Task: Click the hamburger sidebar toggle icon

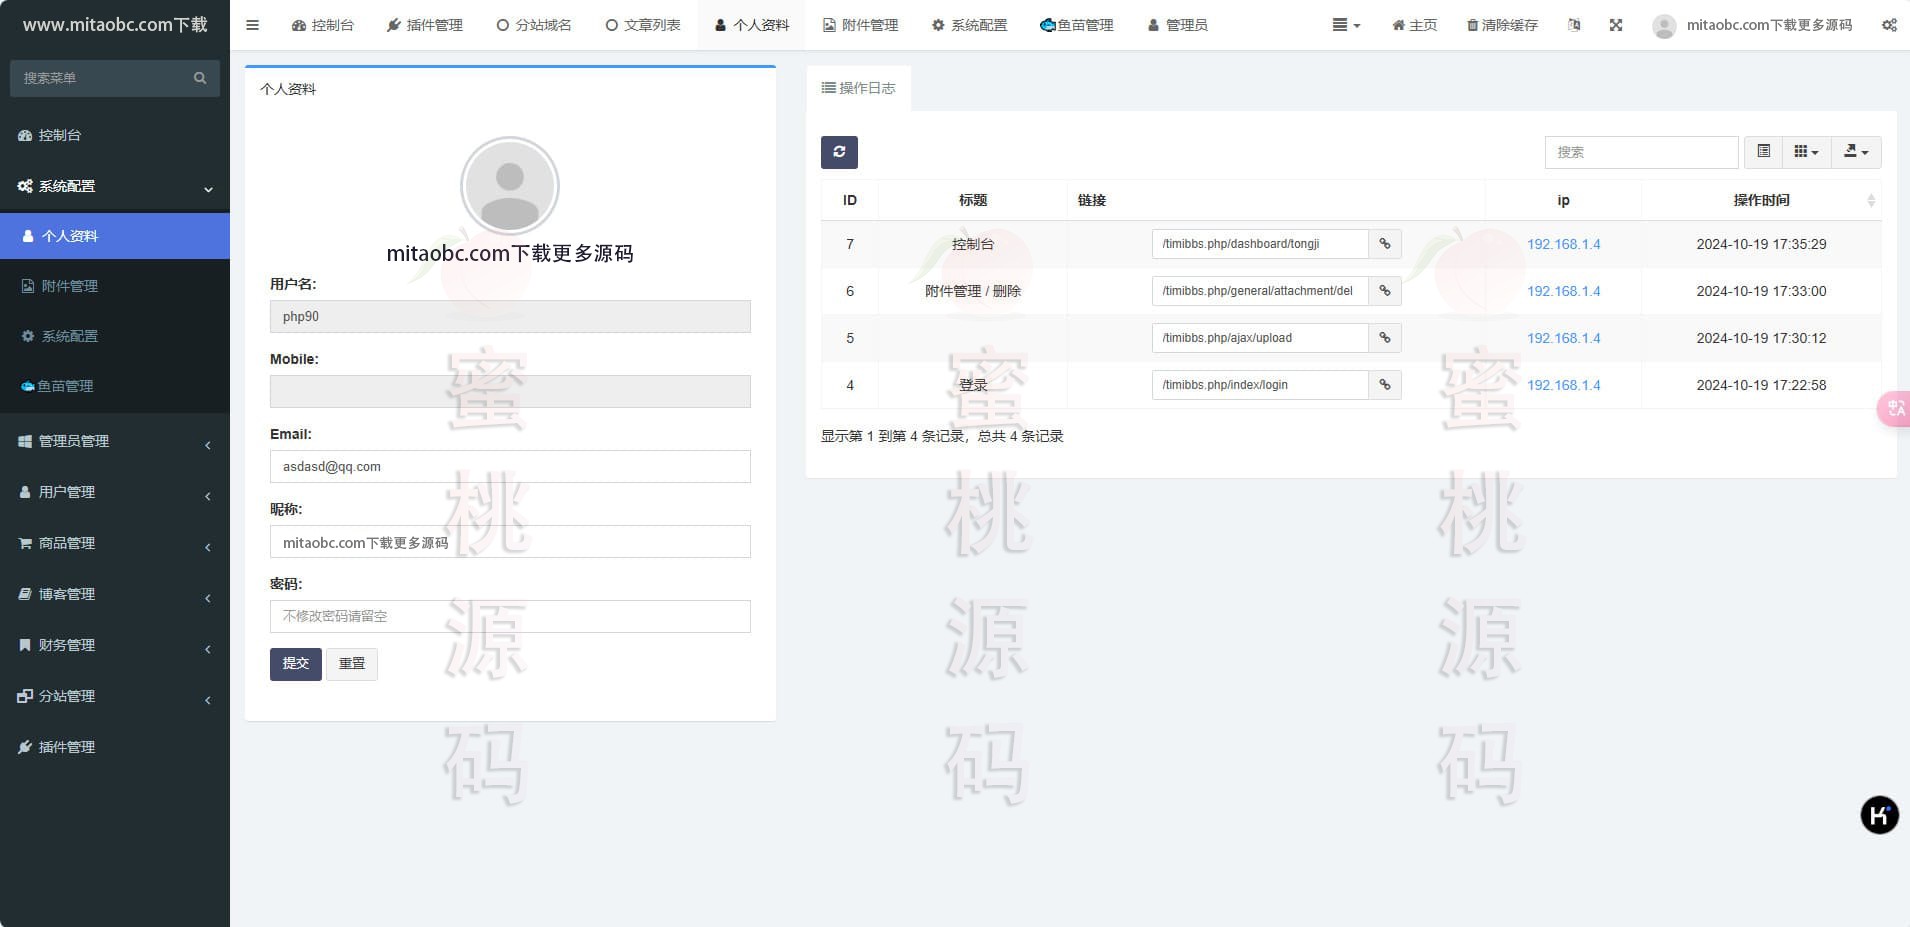Action: [252, 25]
